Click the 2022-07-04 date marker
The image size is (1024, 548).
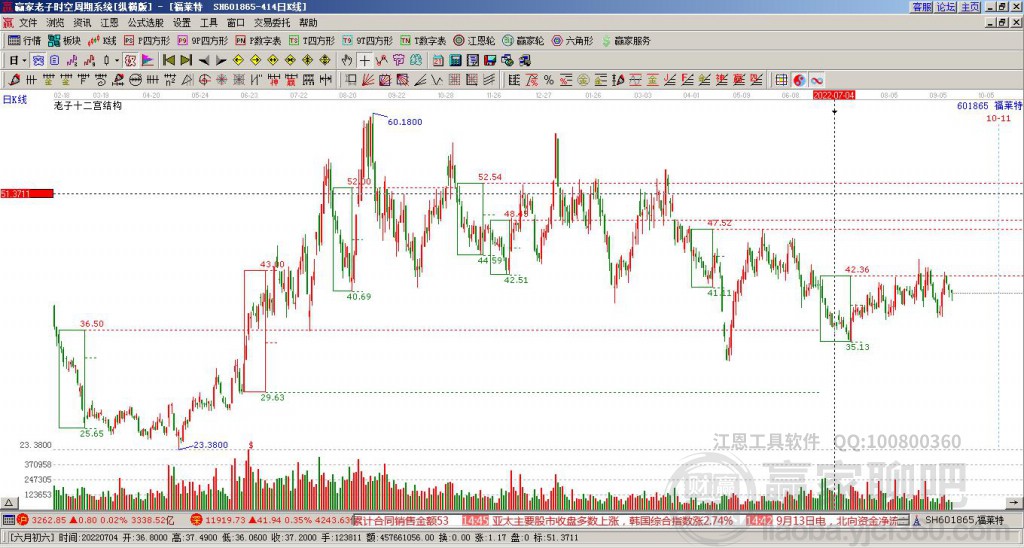(x=833, y=95)
